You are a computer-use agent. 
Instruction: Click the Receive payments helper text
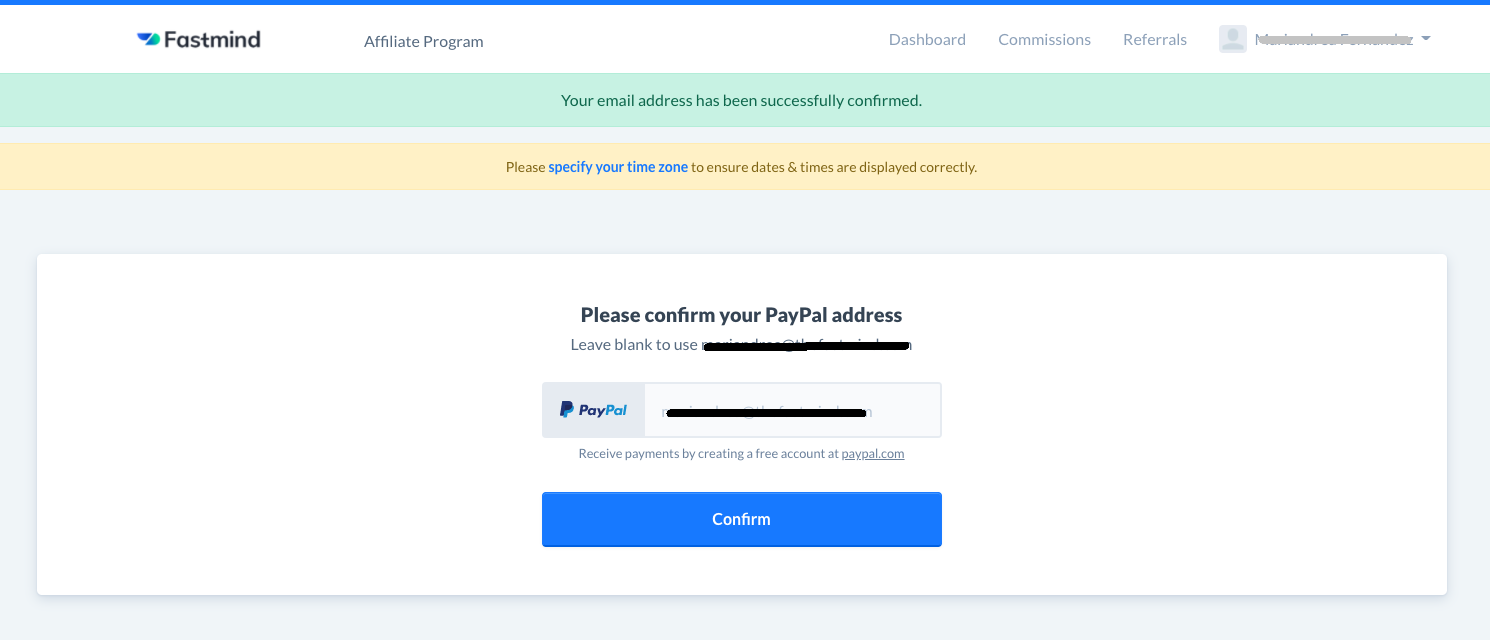click(708, 454)
